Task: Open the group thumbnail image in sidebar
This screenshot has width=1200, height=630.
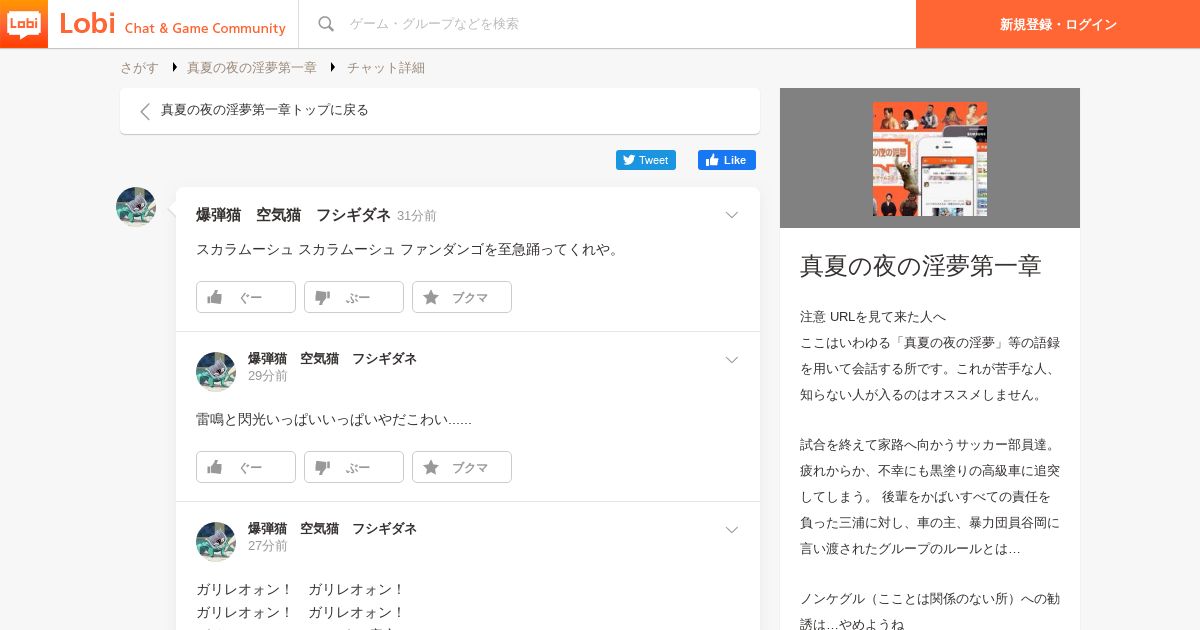Action: click(x=930, y=159)
